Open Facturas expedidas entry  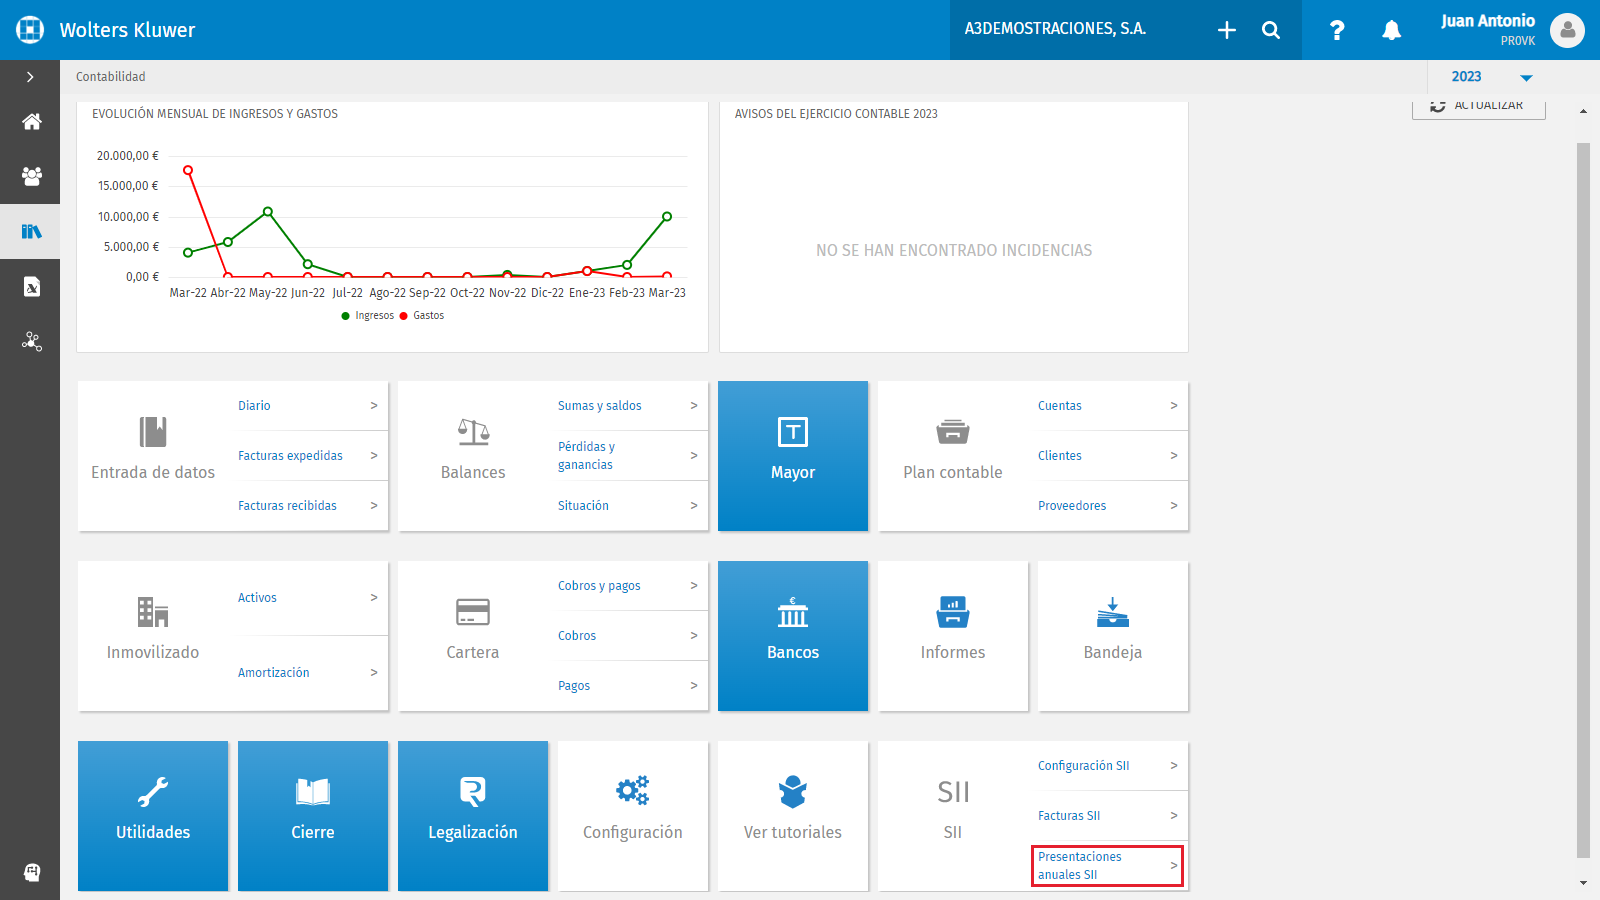pyautogui.click(x=308, y=456)
